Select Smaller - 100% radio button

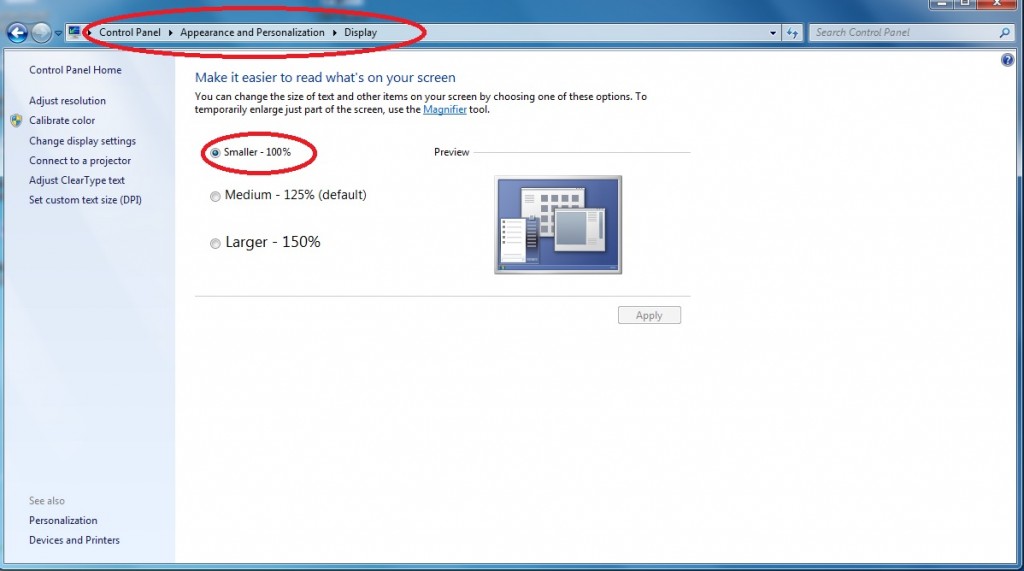215,153
